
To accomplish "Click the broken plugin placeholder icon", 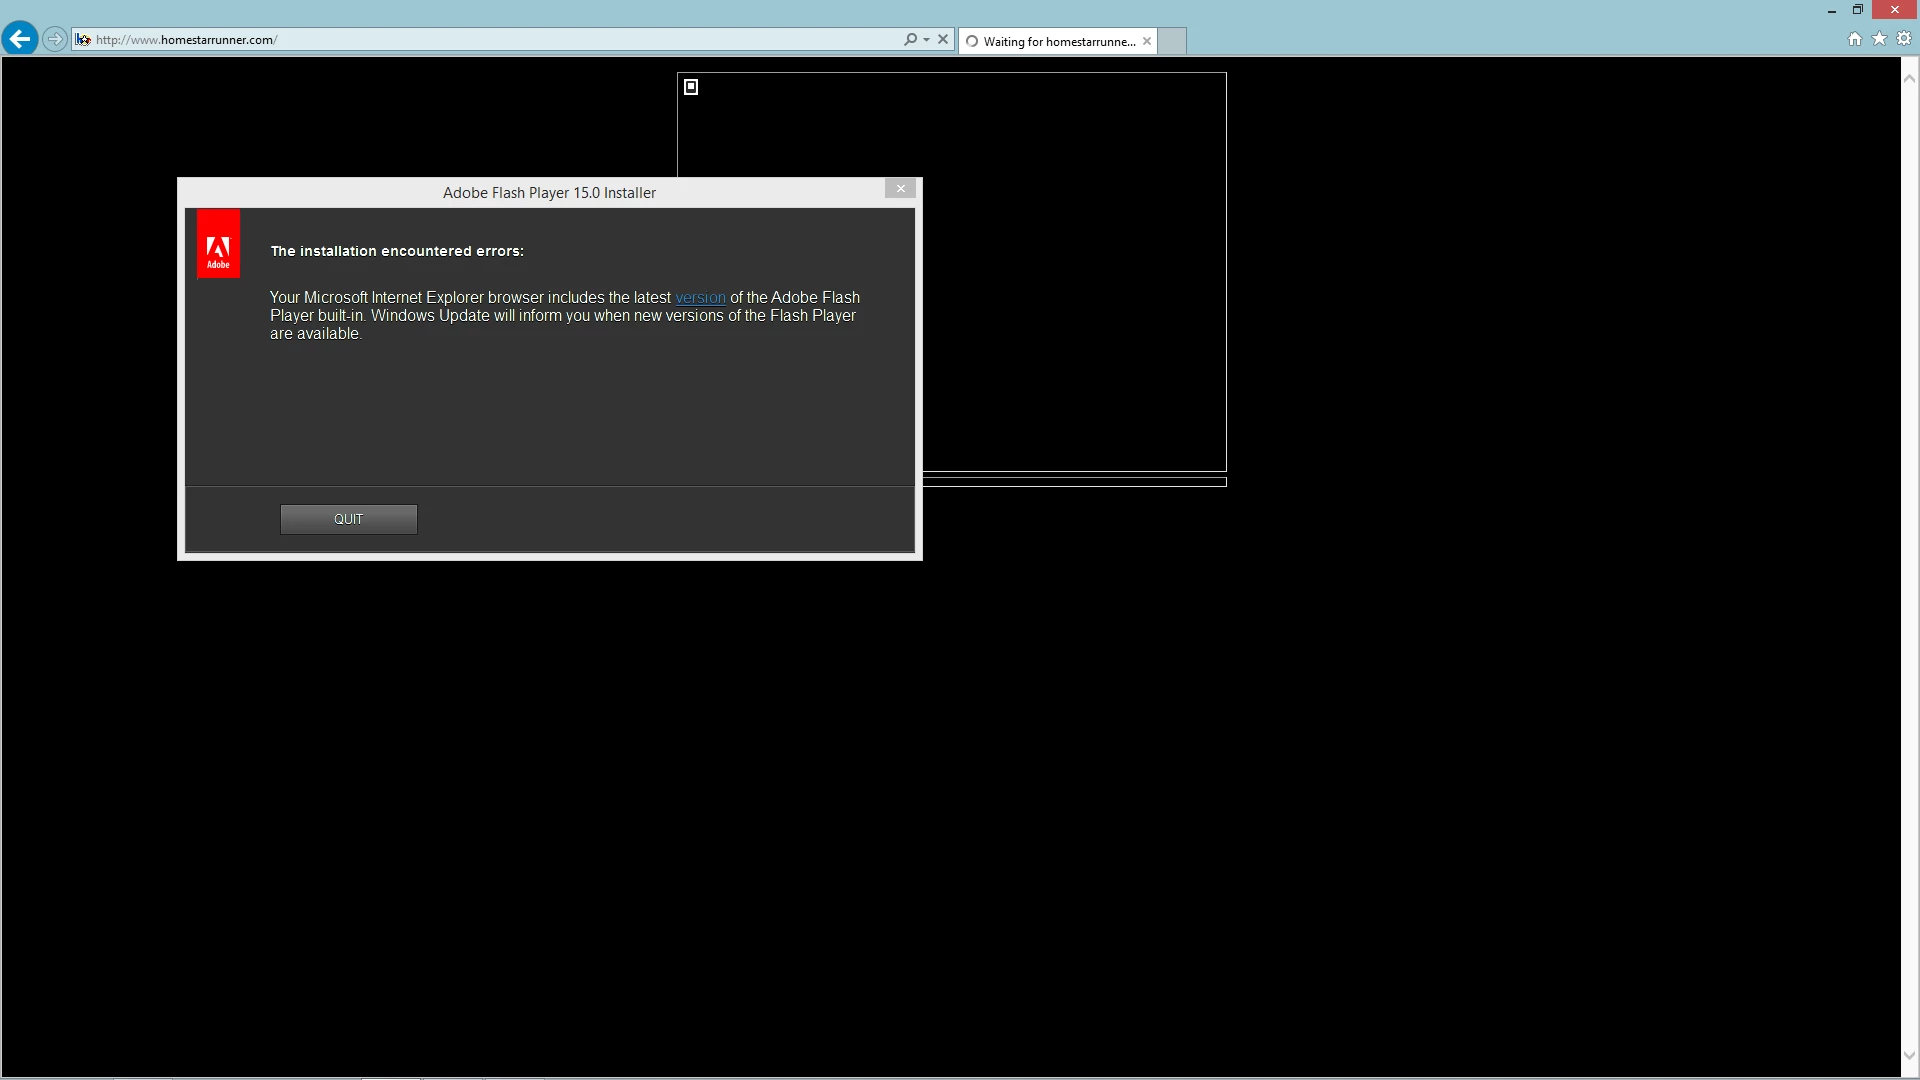I will [691, 87].
